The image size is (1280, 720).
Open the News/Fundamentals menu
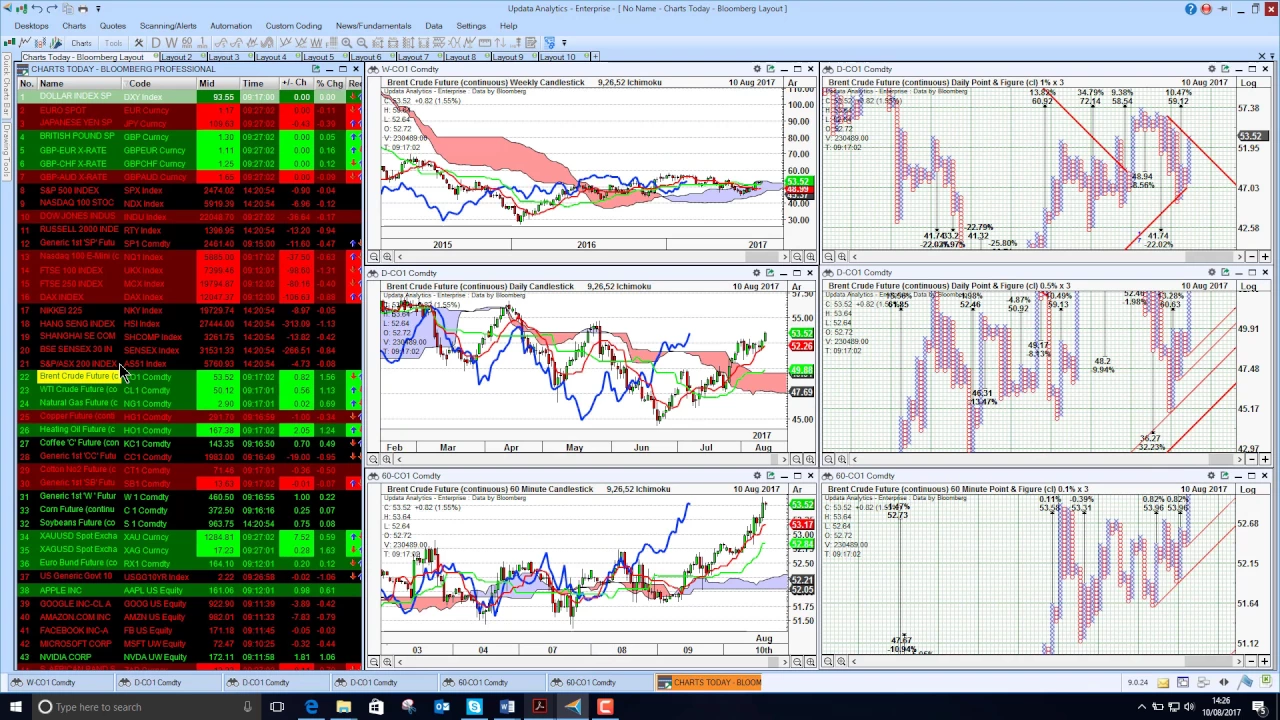pyautogui.click(x=373, y=26)
